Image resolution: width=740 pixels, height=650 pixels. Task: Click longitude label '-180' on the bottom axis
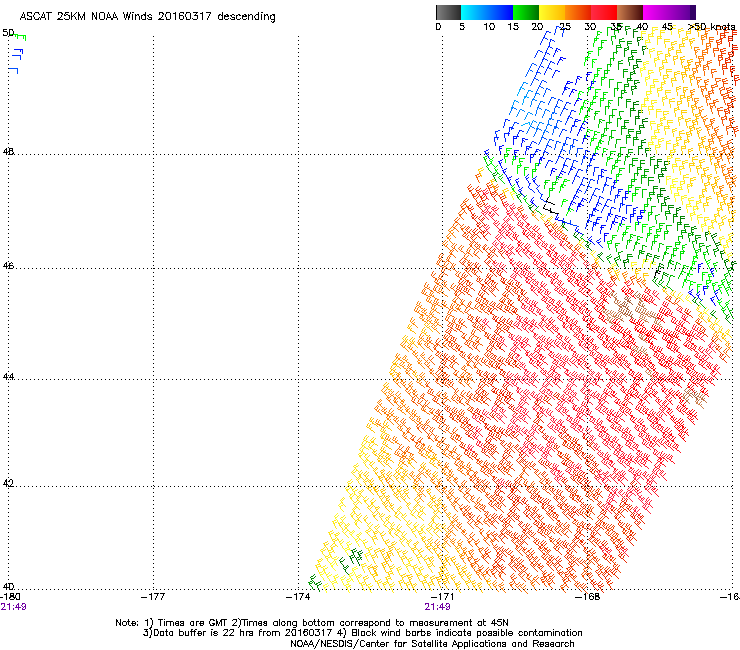click(10, 597)
